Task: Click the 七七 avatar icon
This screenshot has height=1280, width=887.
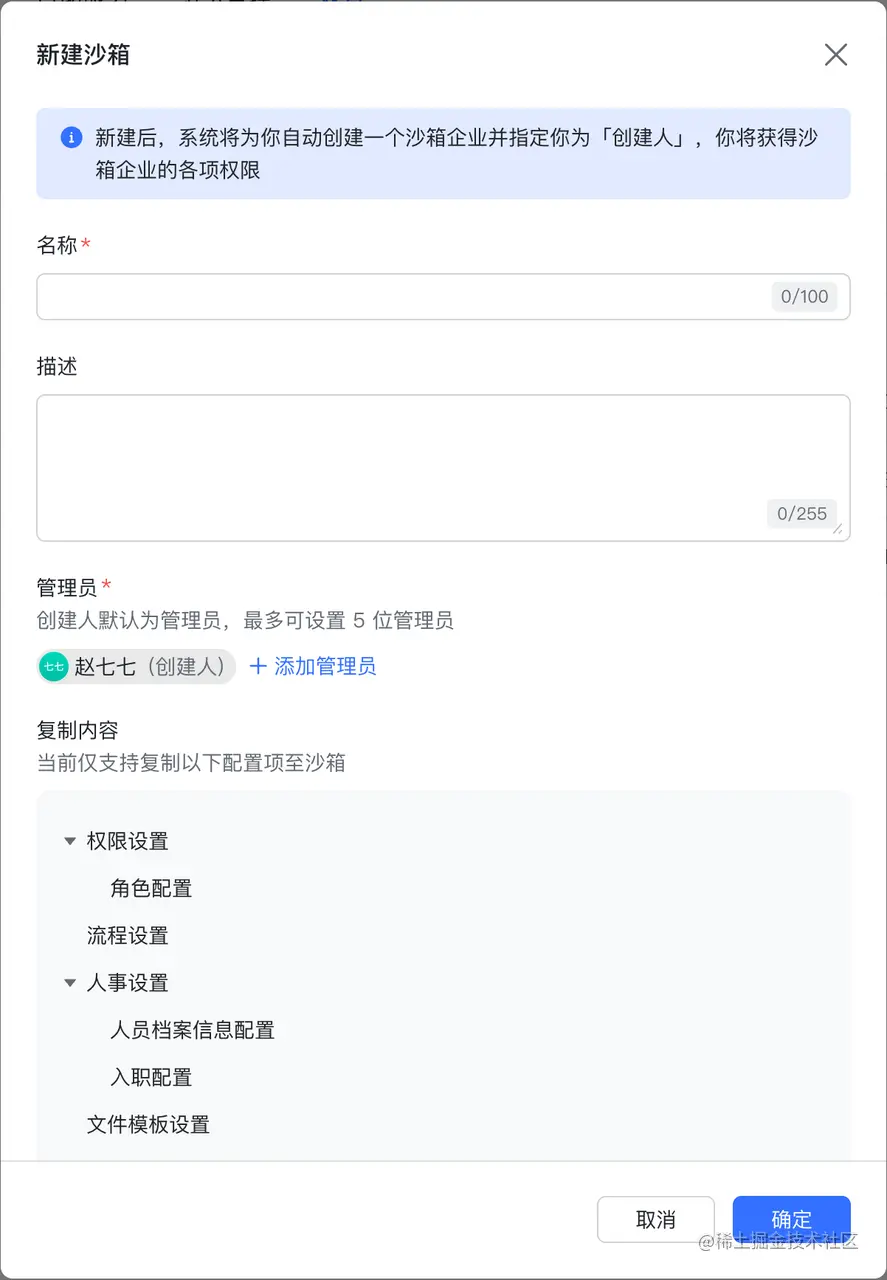Action: pos(54,667)
